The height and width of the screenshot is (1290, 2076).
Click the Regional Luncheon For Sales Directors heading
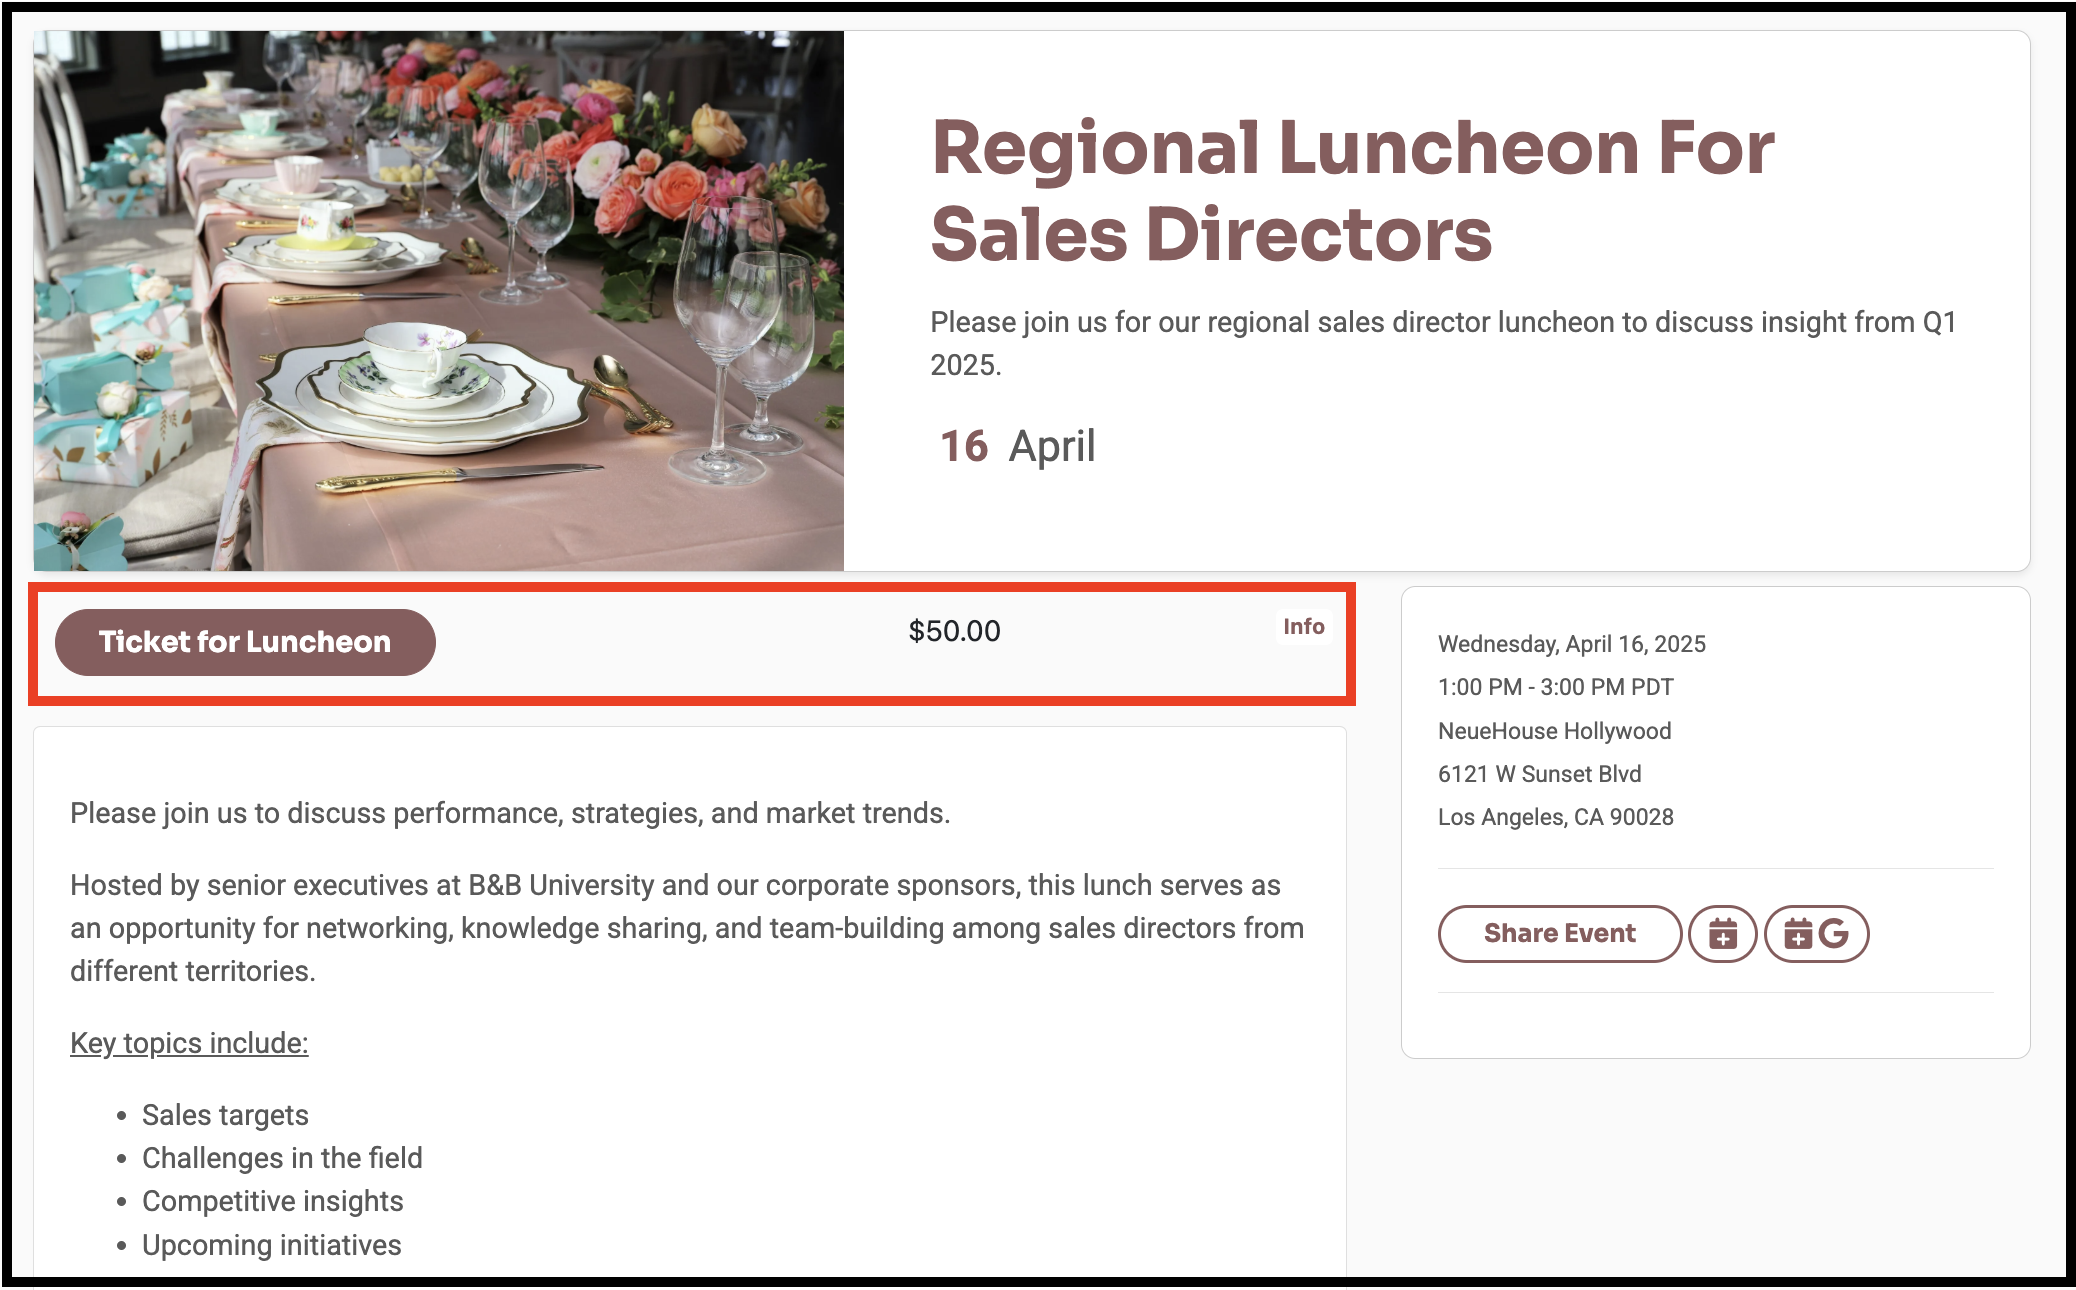pyautogui.click(x=1352, y=190)
